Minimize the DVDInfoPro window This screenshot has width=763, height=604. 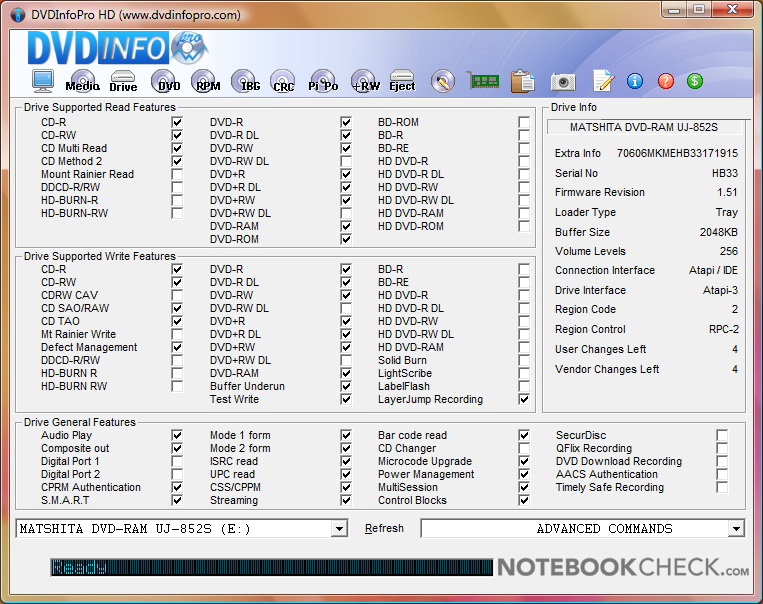pos(674,10)
